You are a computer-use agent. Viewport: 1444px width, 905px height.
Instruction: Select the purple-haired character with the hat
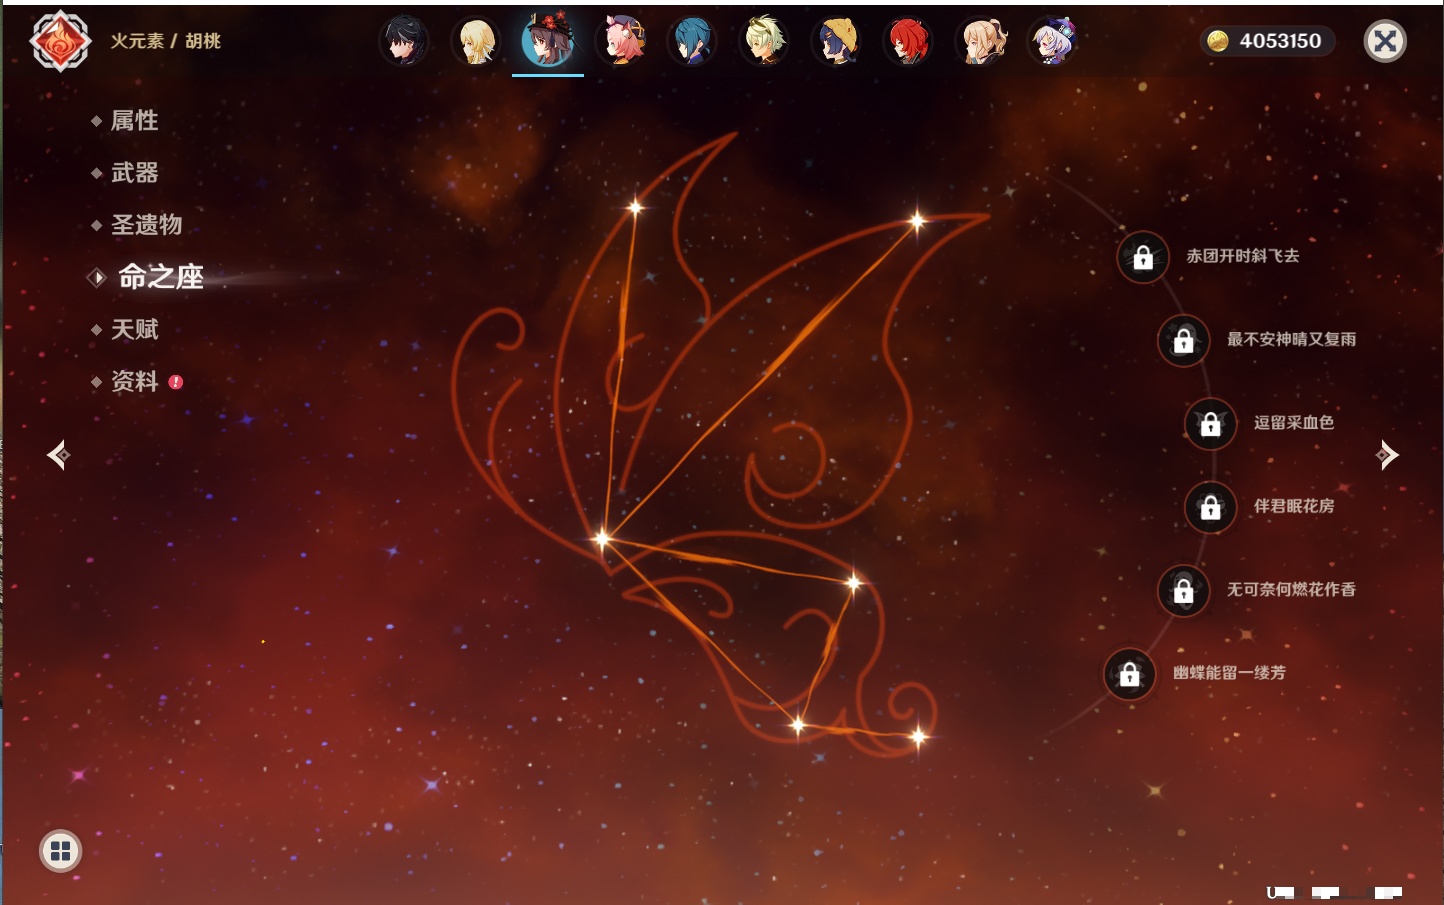tap(1052, 41)
